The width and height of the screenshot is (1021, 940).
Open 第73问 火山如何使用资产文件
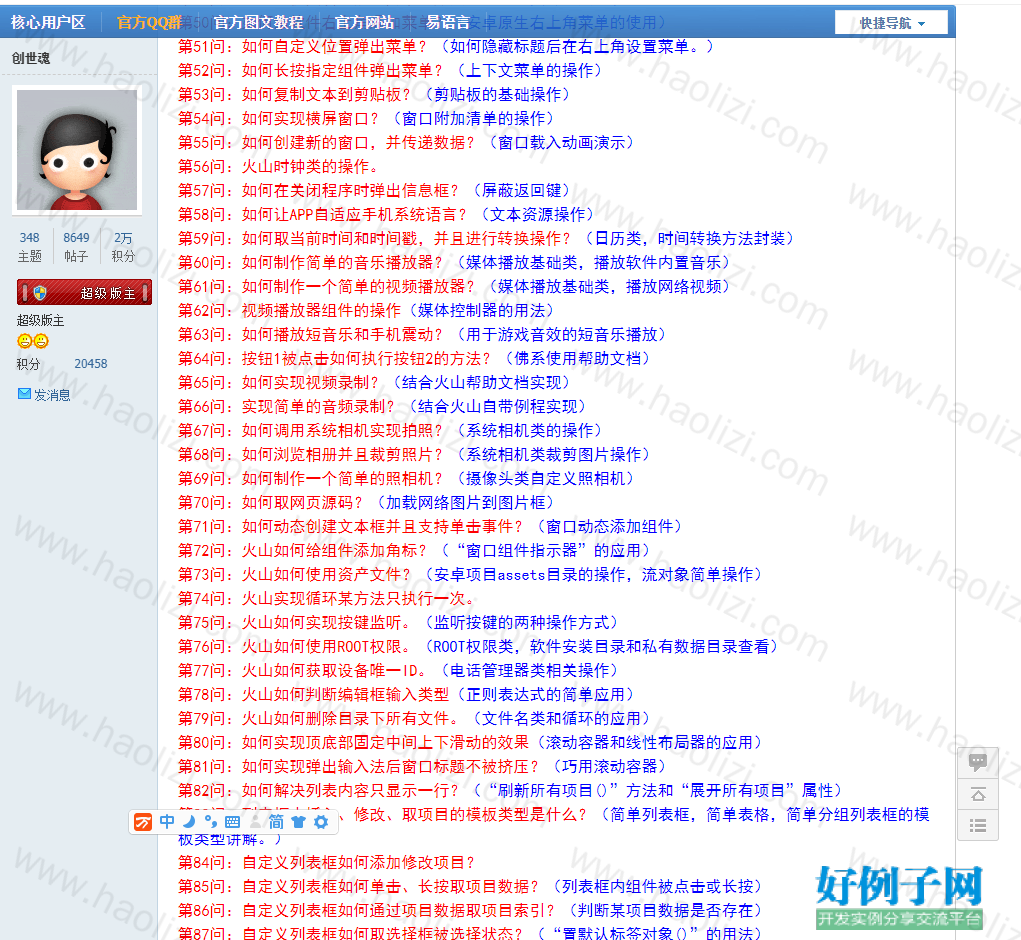(470, 575)
